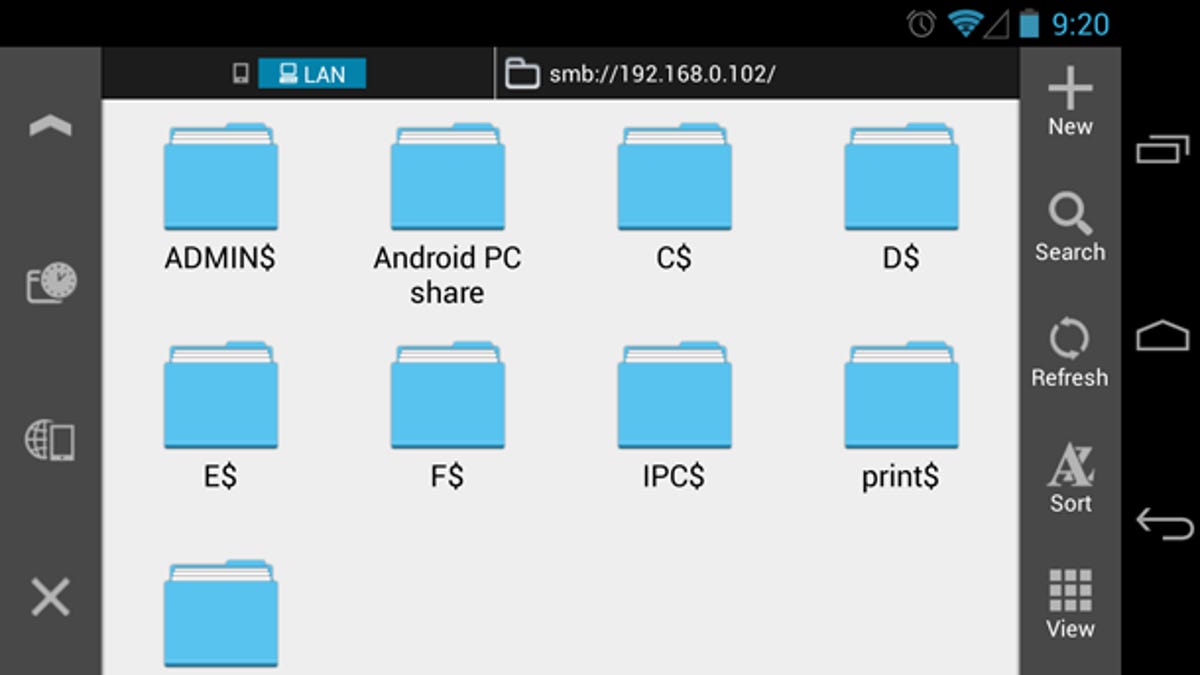
Task: Open the C$ shared folder
Action: [674, 180]
